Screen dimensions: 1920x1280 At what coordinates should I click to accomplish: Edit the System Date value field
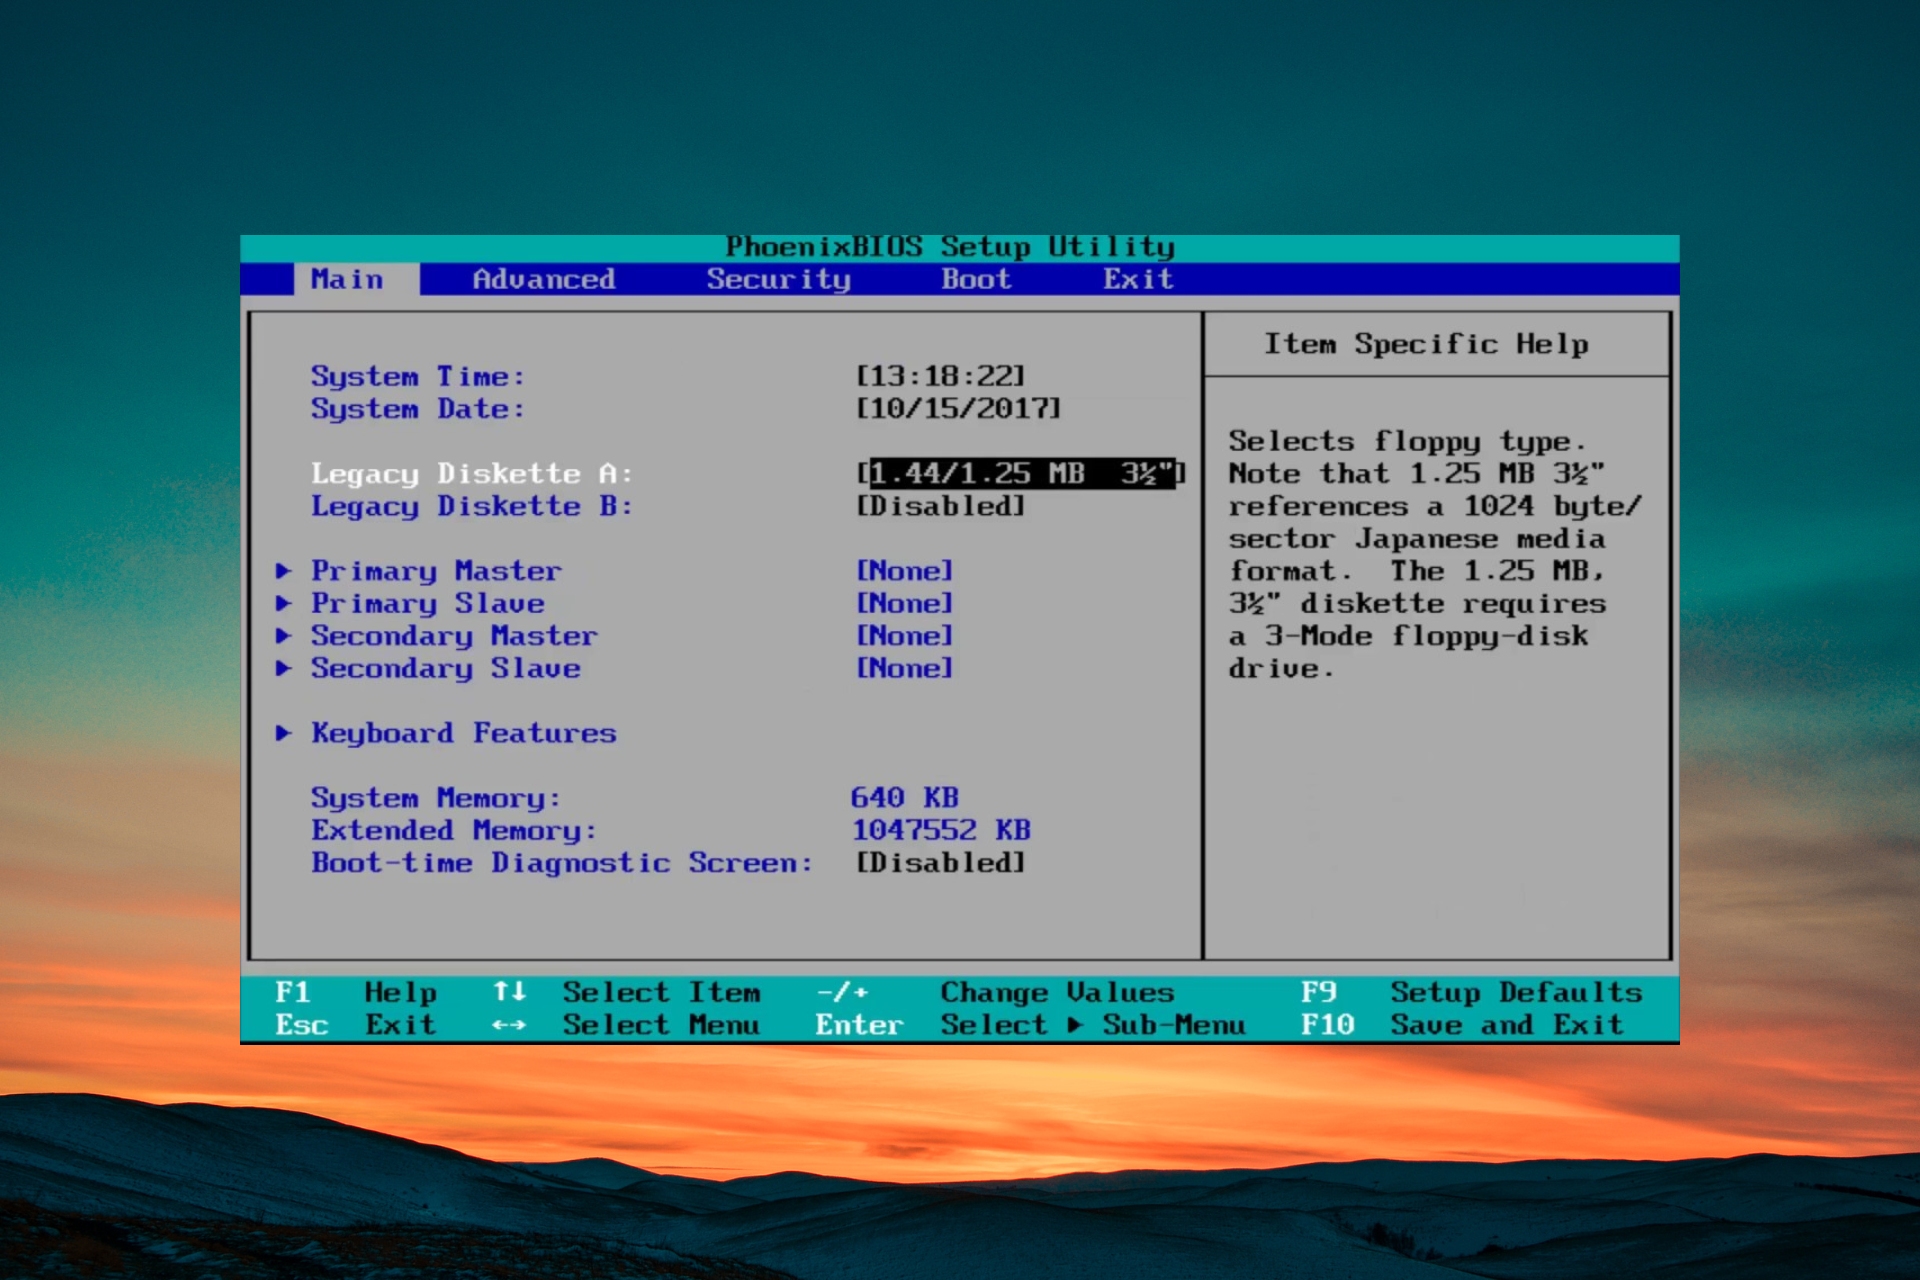coord(958,408)
